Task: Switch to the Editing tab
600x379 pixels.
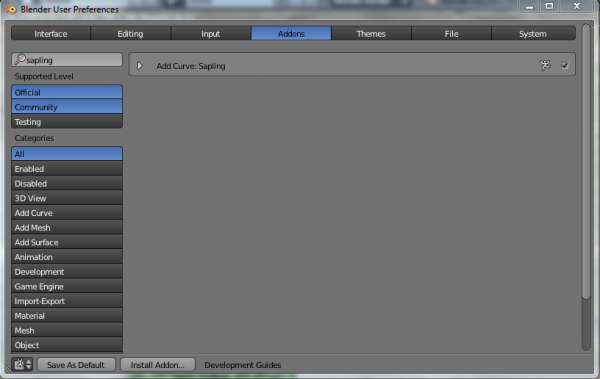Action: coord(130,34)
